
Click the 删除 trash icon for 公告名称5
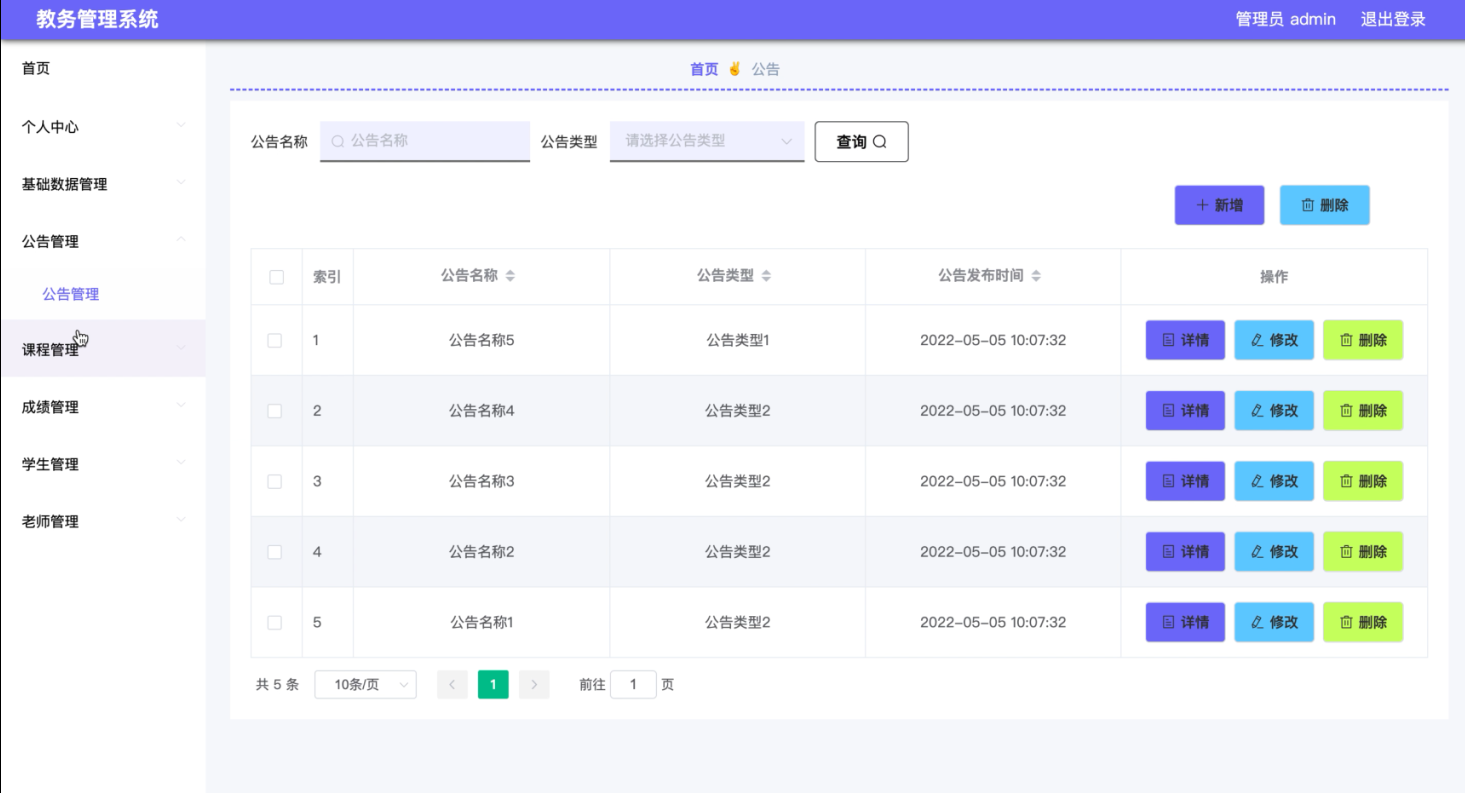(x=1347, y=340)
